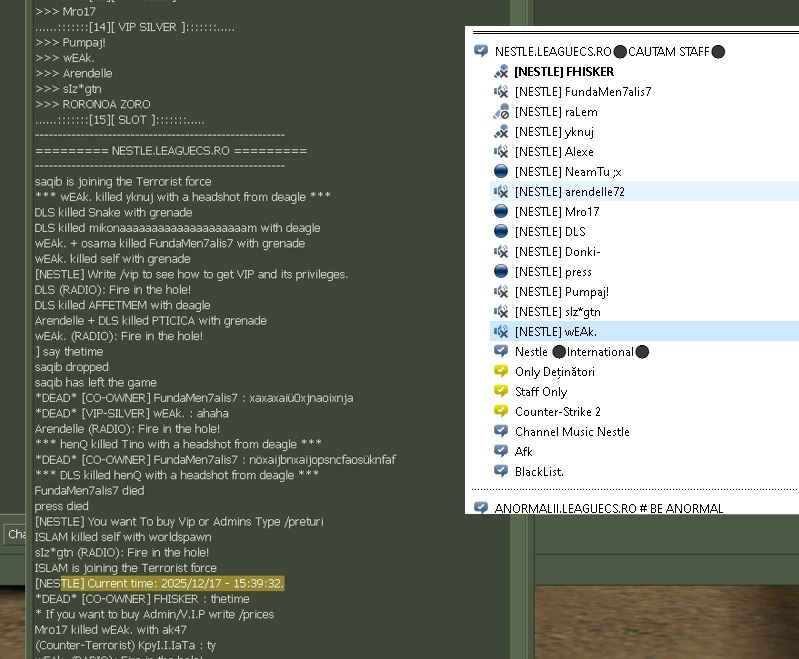Screen dimensions: 799x659
Task: Click console line 'saqib has left the game'
Action: [x=95, y=382]
